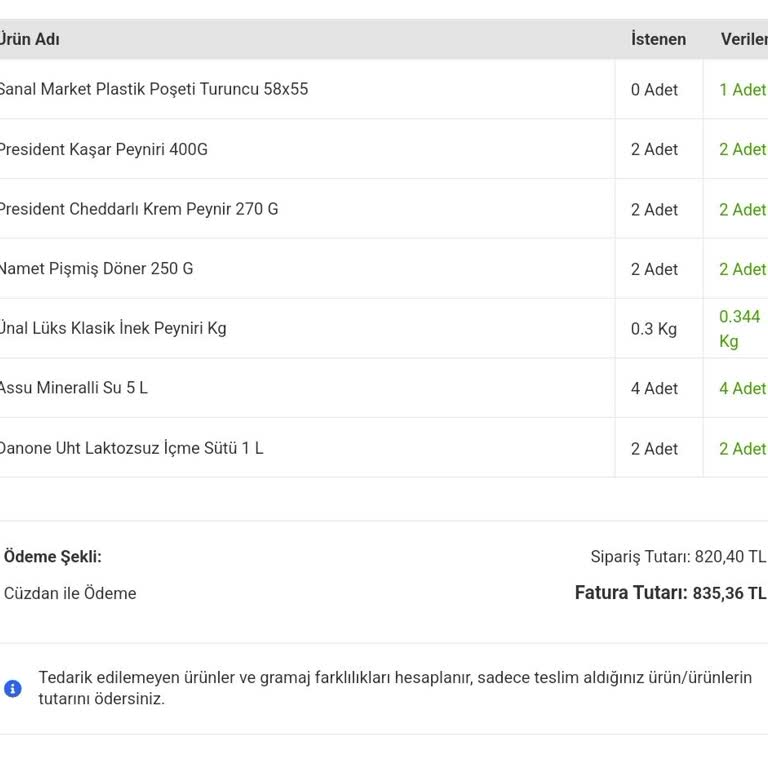Open President Kaşar Peyniri 400G item
Screen dimensions: 768x768
coord(102,149)
